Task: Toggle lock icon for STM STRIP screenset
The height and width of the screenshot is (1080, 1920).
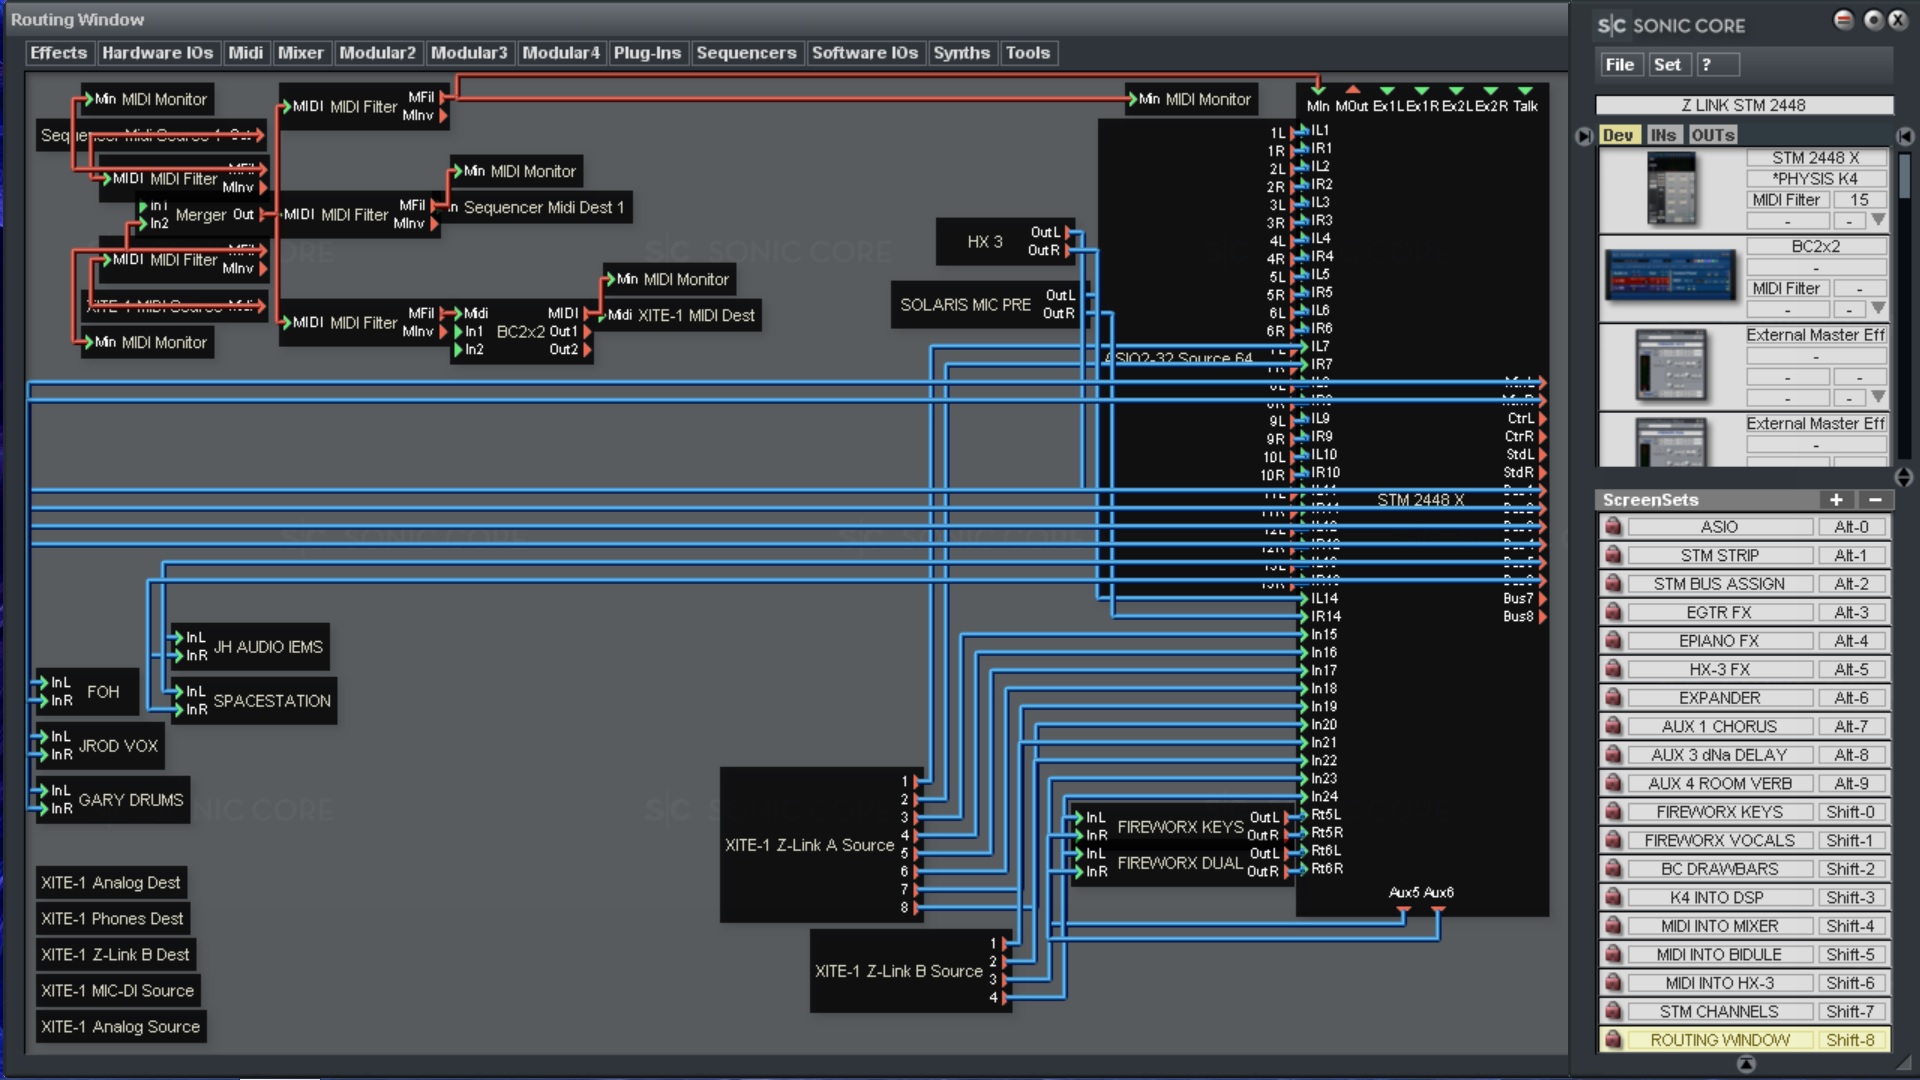Action: pyautogui.click(x=1612, y=555)
